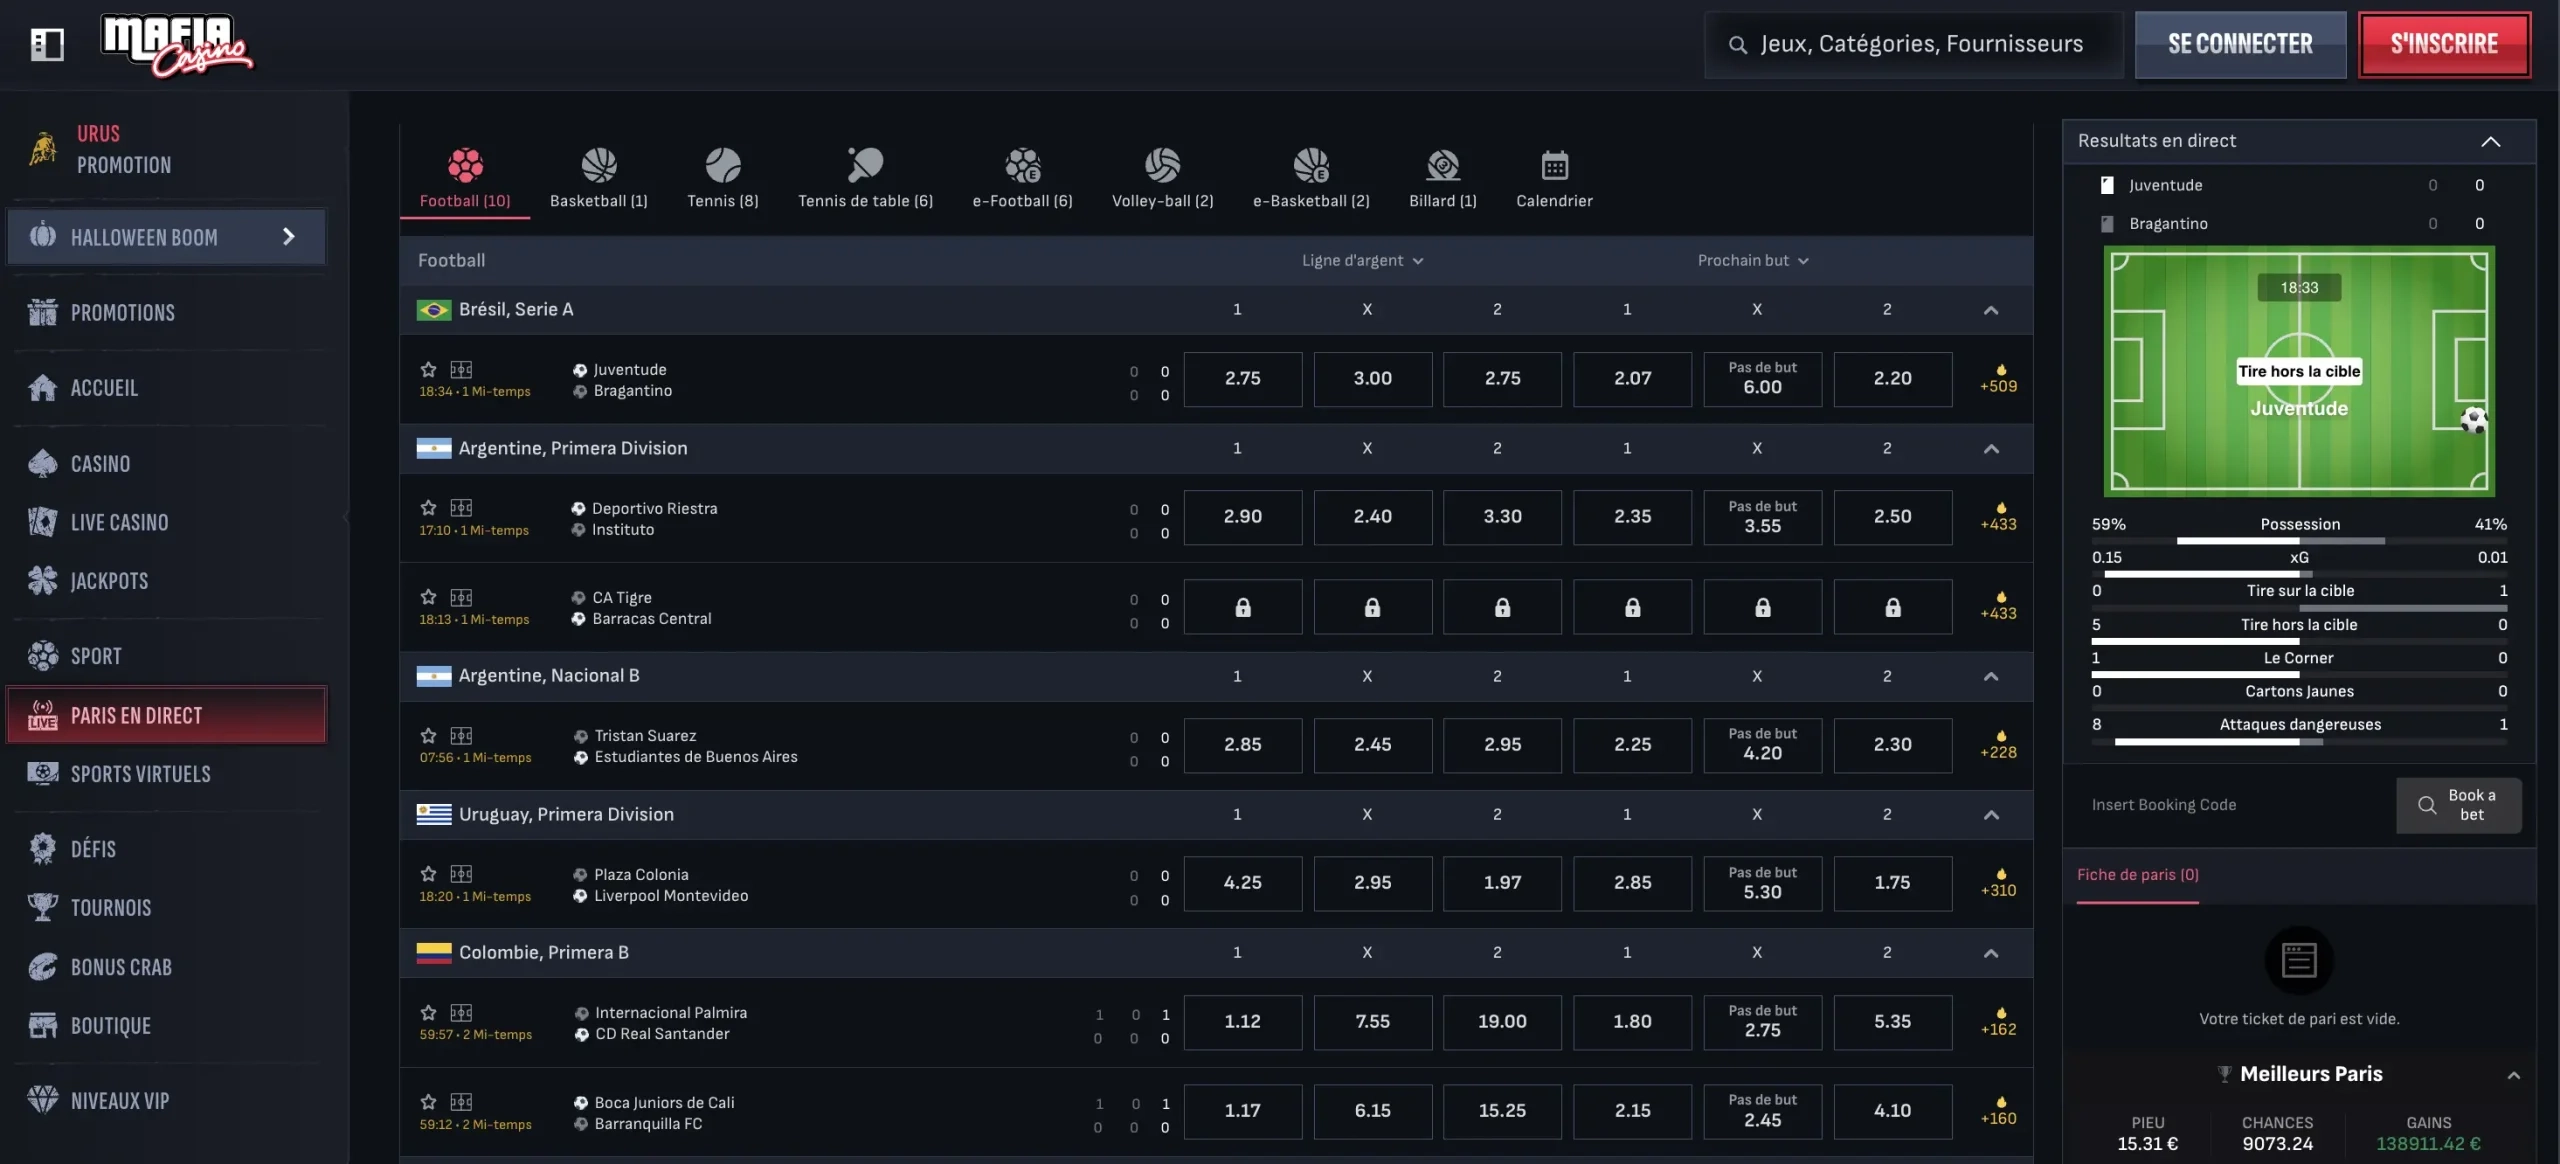Collapse Brésil, Serie A league section

1991,310
